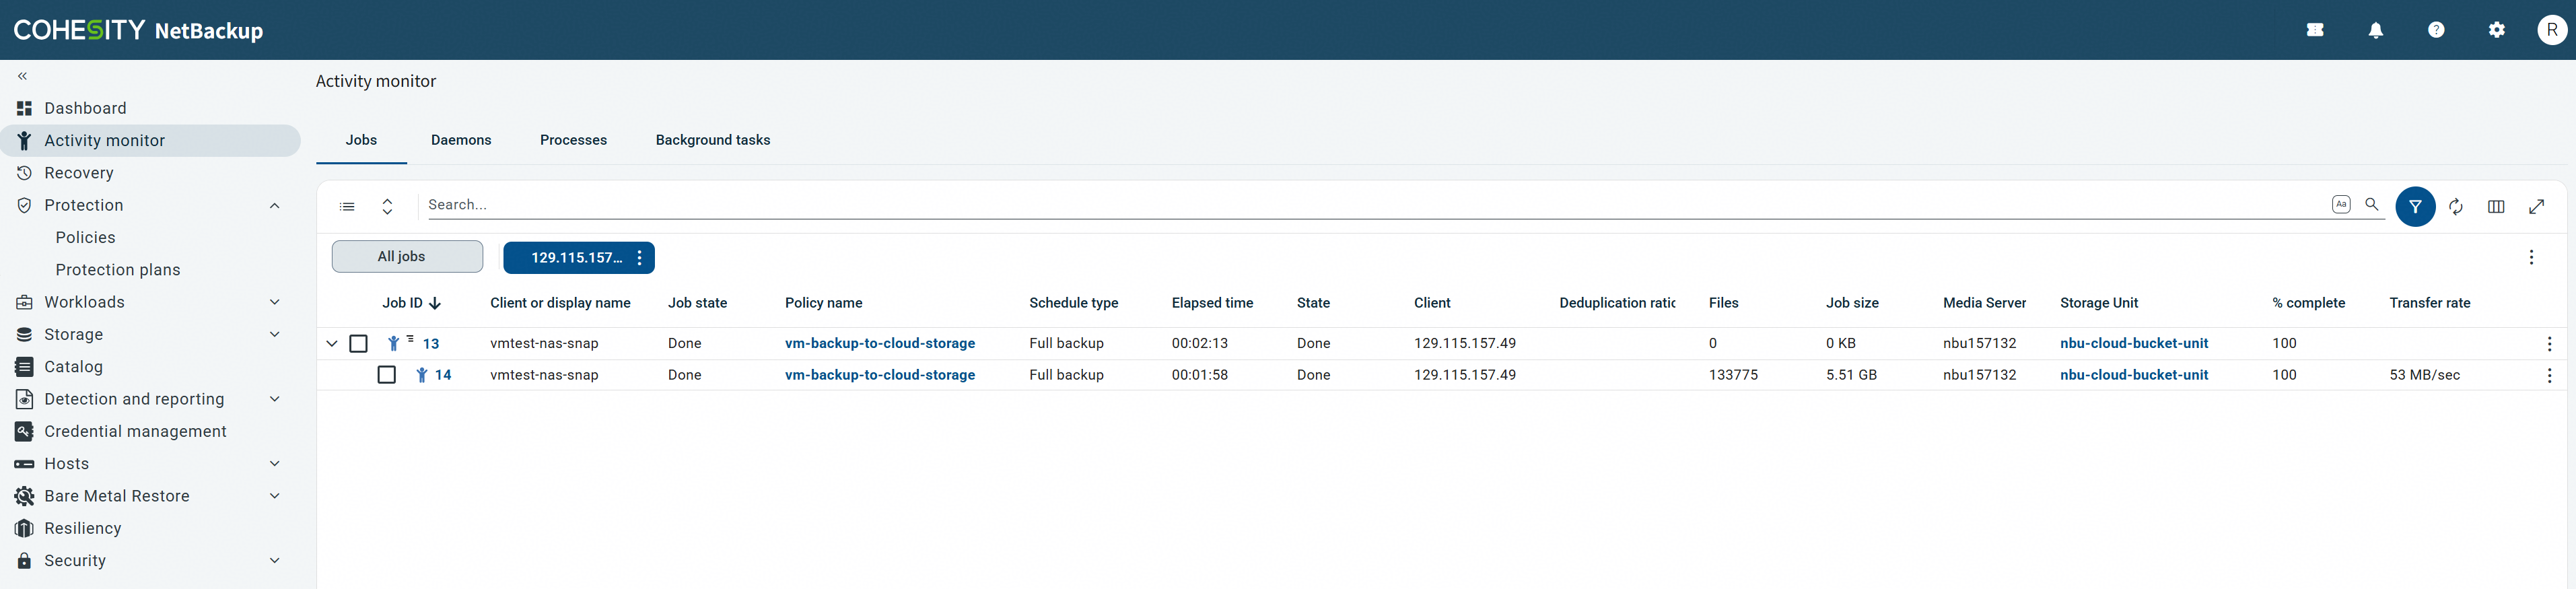2576x589 pixels.
Task: Collapse the Protection menu section
Action: pos(274,205)
